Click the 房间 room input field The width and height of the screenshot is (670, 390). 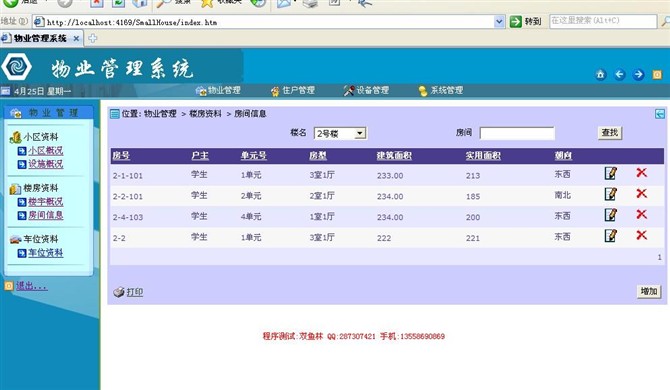pos(517,133)
